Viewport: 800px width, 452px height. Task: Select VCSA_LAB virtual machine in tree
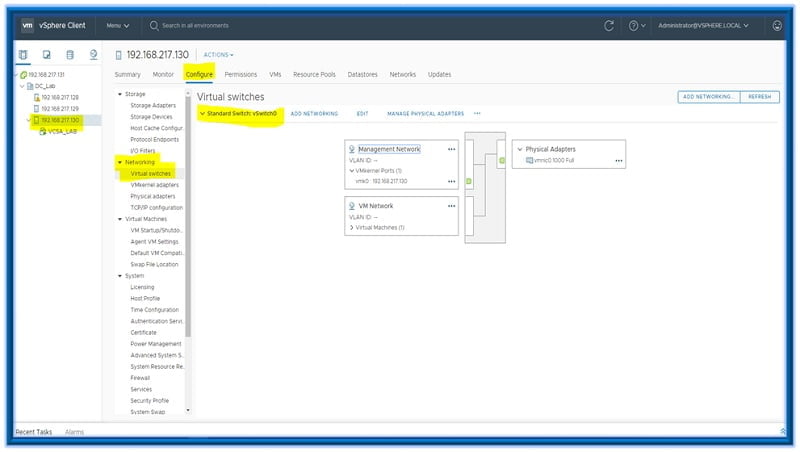[63, 131]
